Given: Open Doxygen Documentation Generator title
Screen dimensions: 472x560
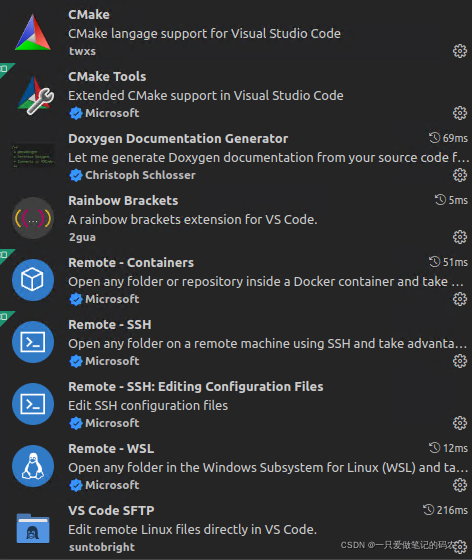Looking at the screenshot, I should pyautogui.click(x=178, y=139).
